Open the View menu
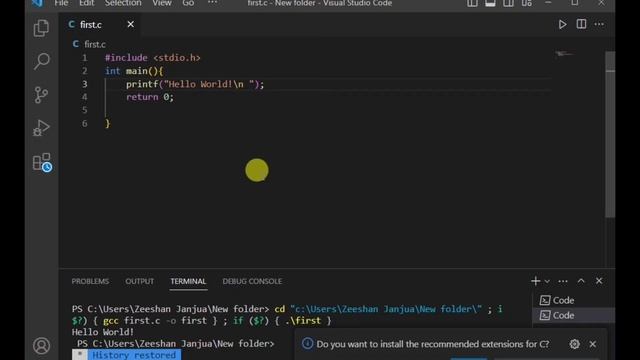640x360 pixels. pyautogui.click(x=162, y=3)
